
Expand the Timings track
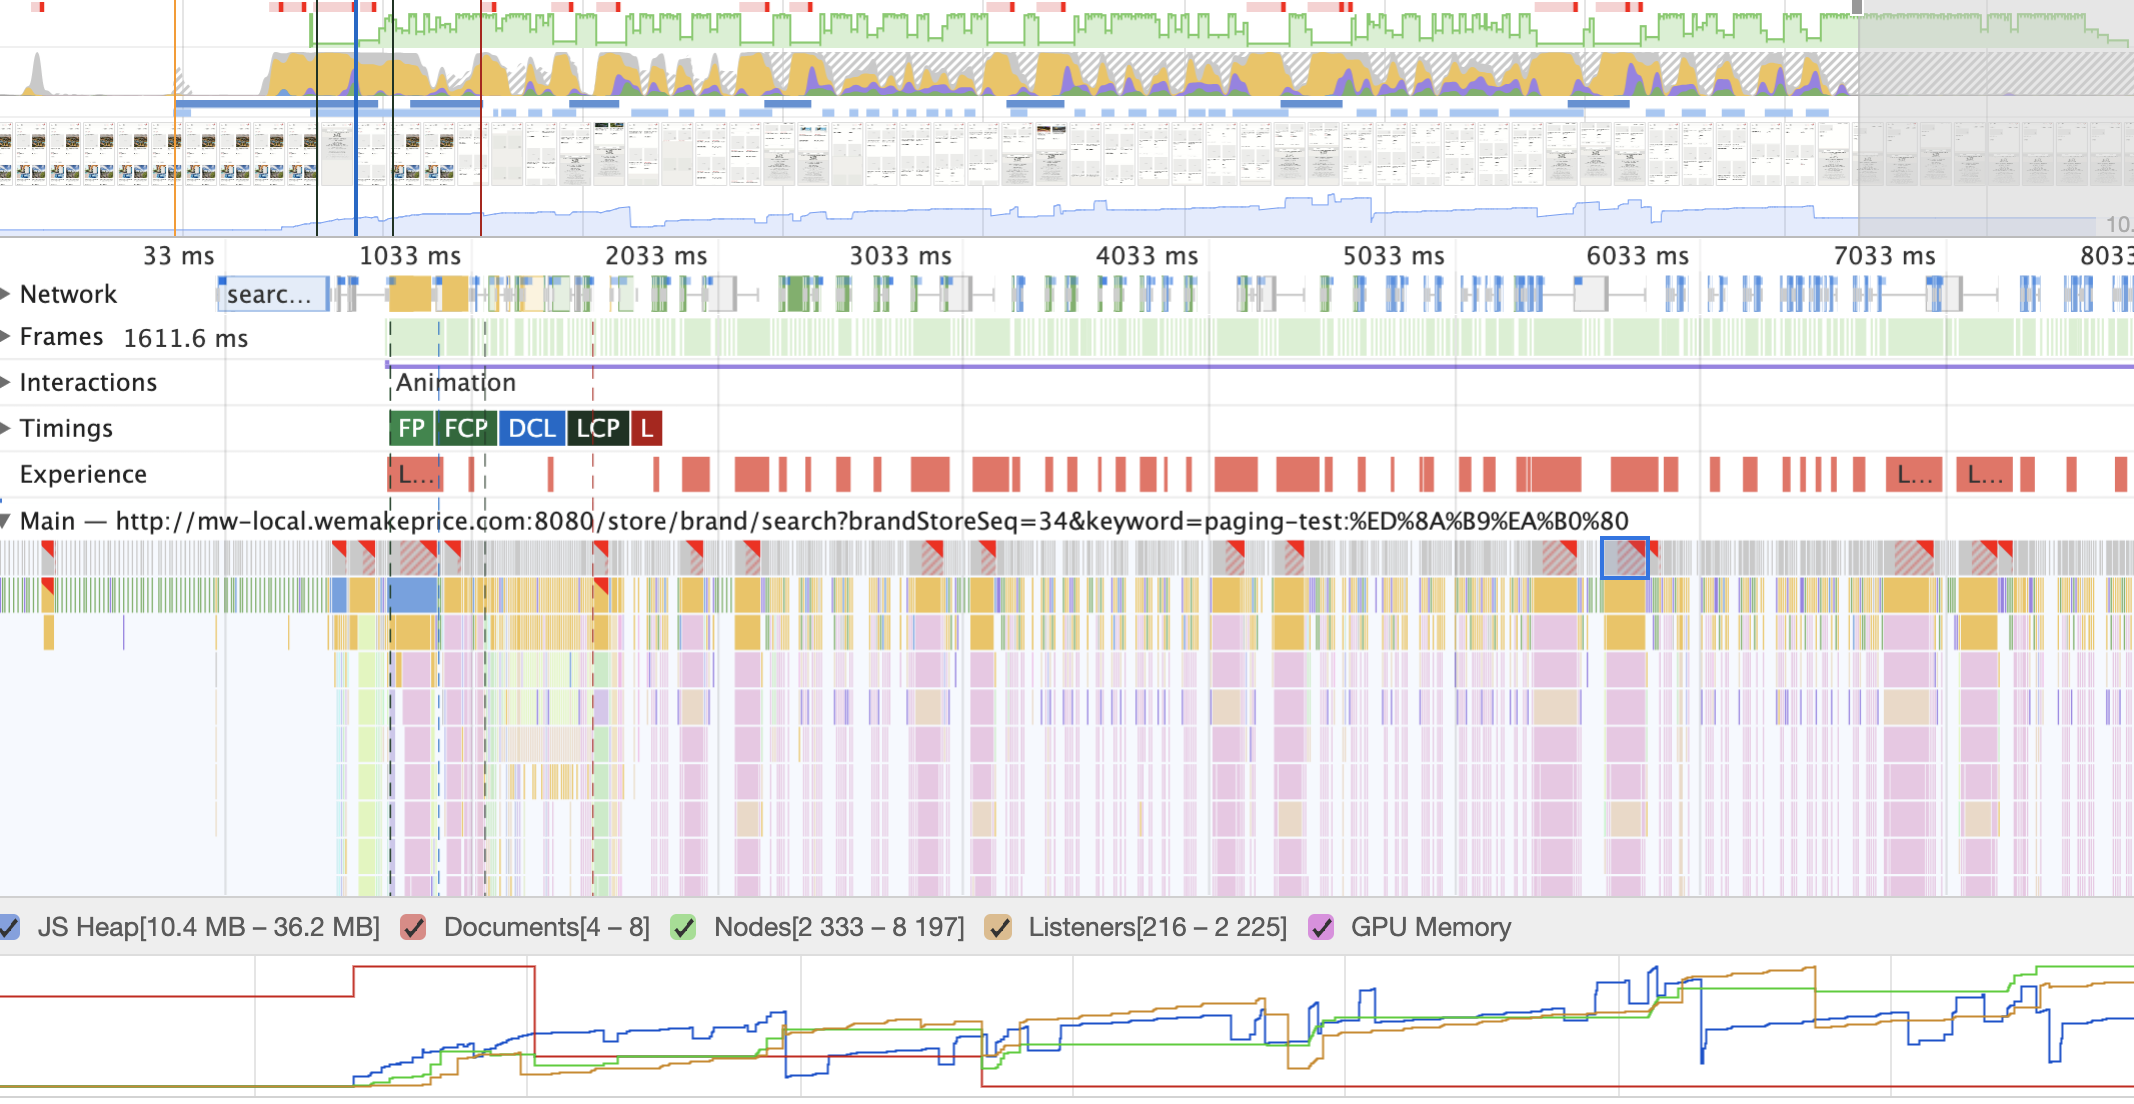[x=6, y=428]
